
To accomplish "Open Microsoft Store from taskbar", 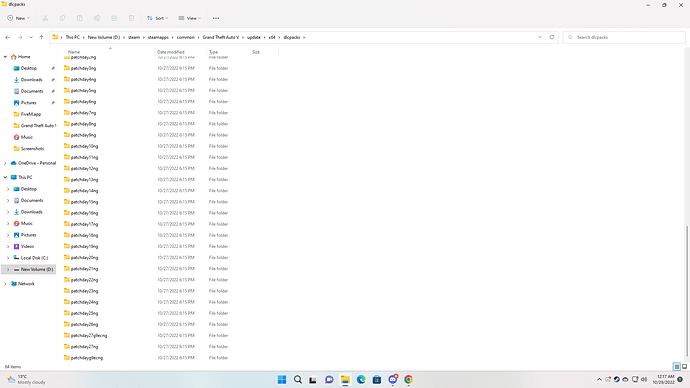I will (x=377, y=380).
